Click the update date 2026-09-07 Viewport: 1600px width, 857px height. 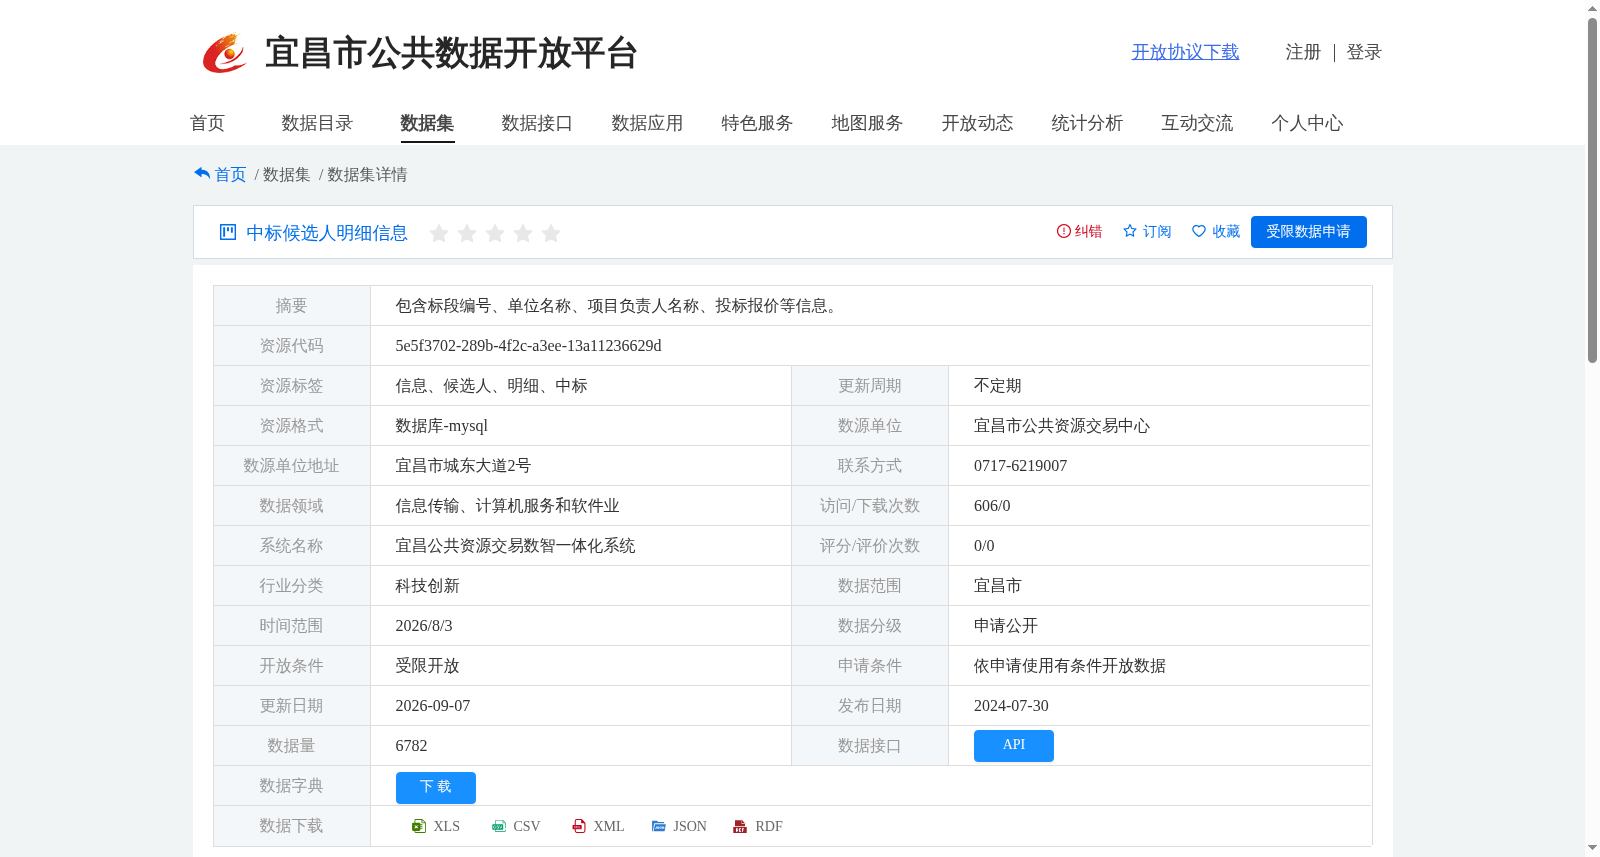(433, 706)
